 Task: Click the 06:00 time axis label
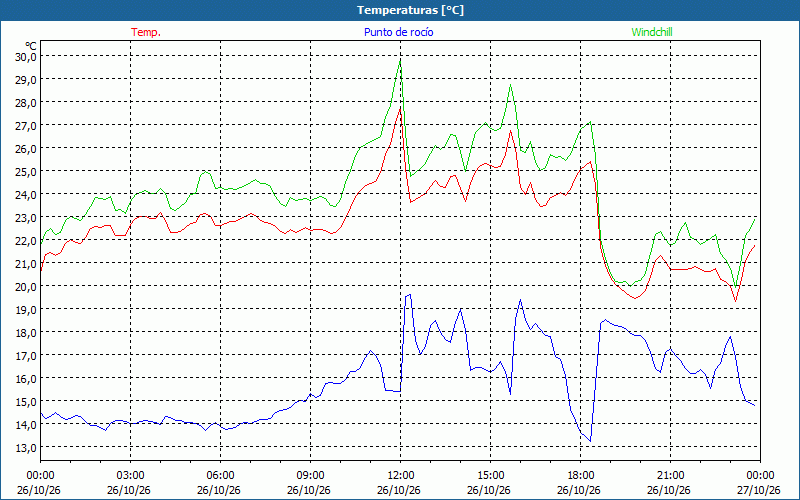(x=220, y=475)
